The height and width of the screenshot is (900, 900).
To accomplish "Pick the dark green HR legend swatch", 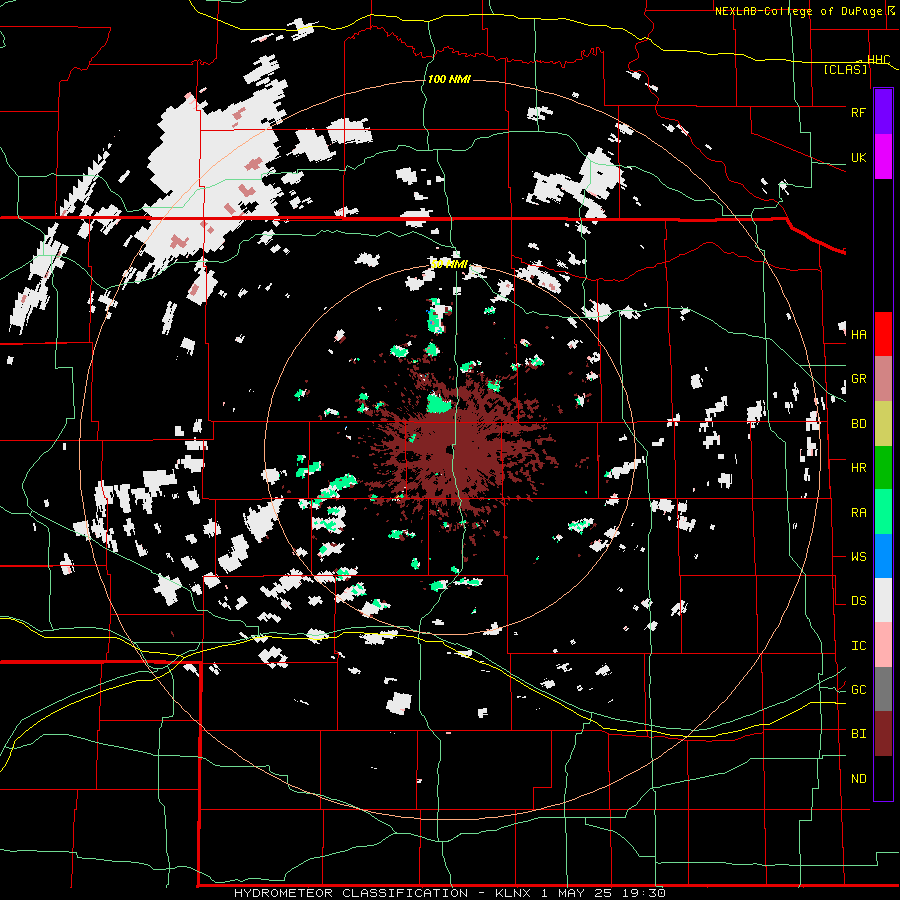I will (883, 467).
